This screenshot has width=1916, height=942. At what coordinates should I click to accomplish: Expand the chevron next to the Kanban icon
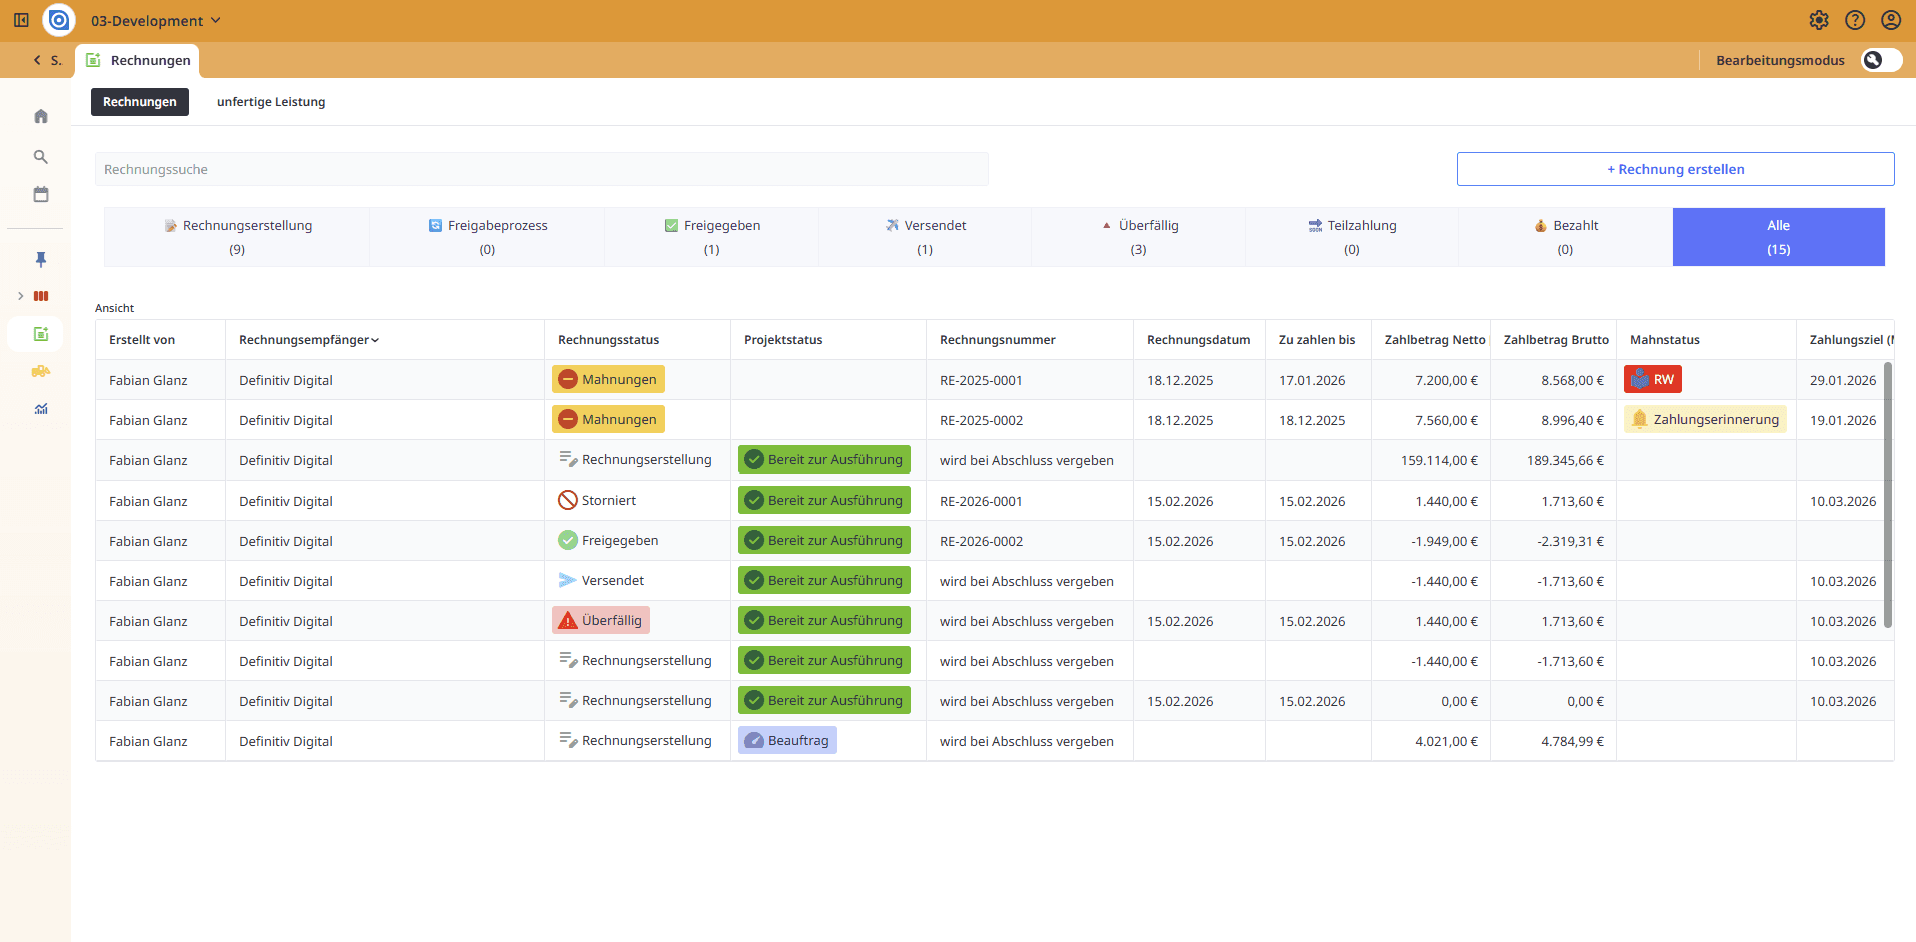coord(19,296)
